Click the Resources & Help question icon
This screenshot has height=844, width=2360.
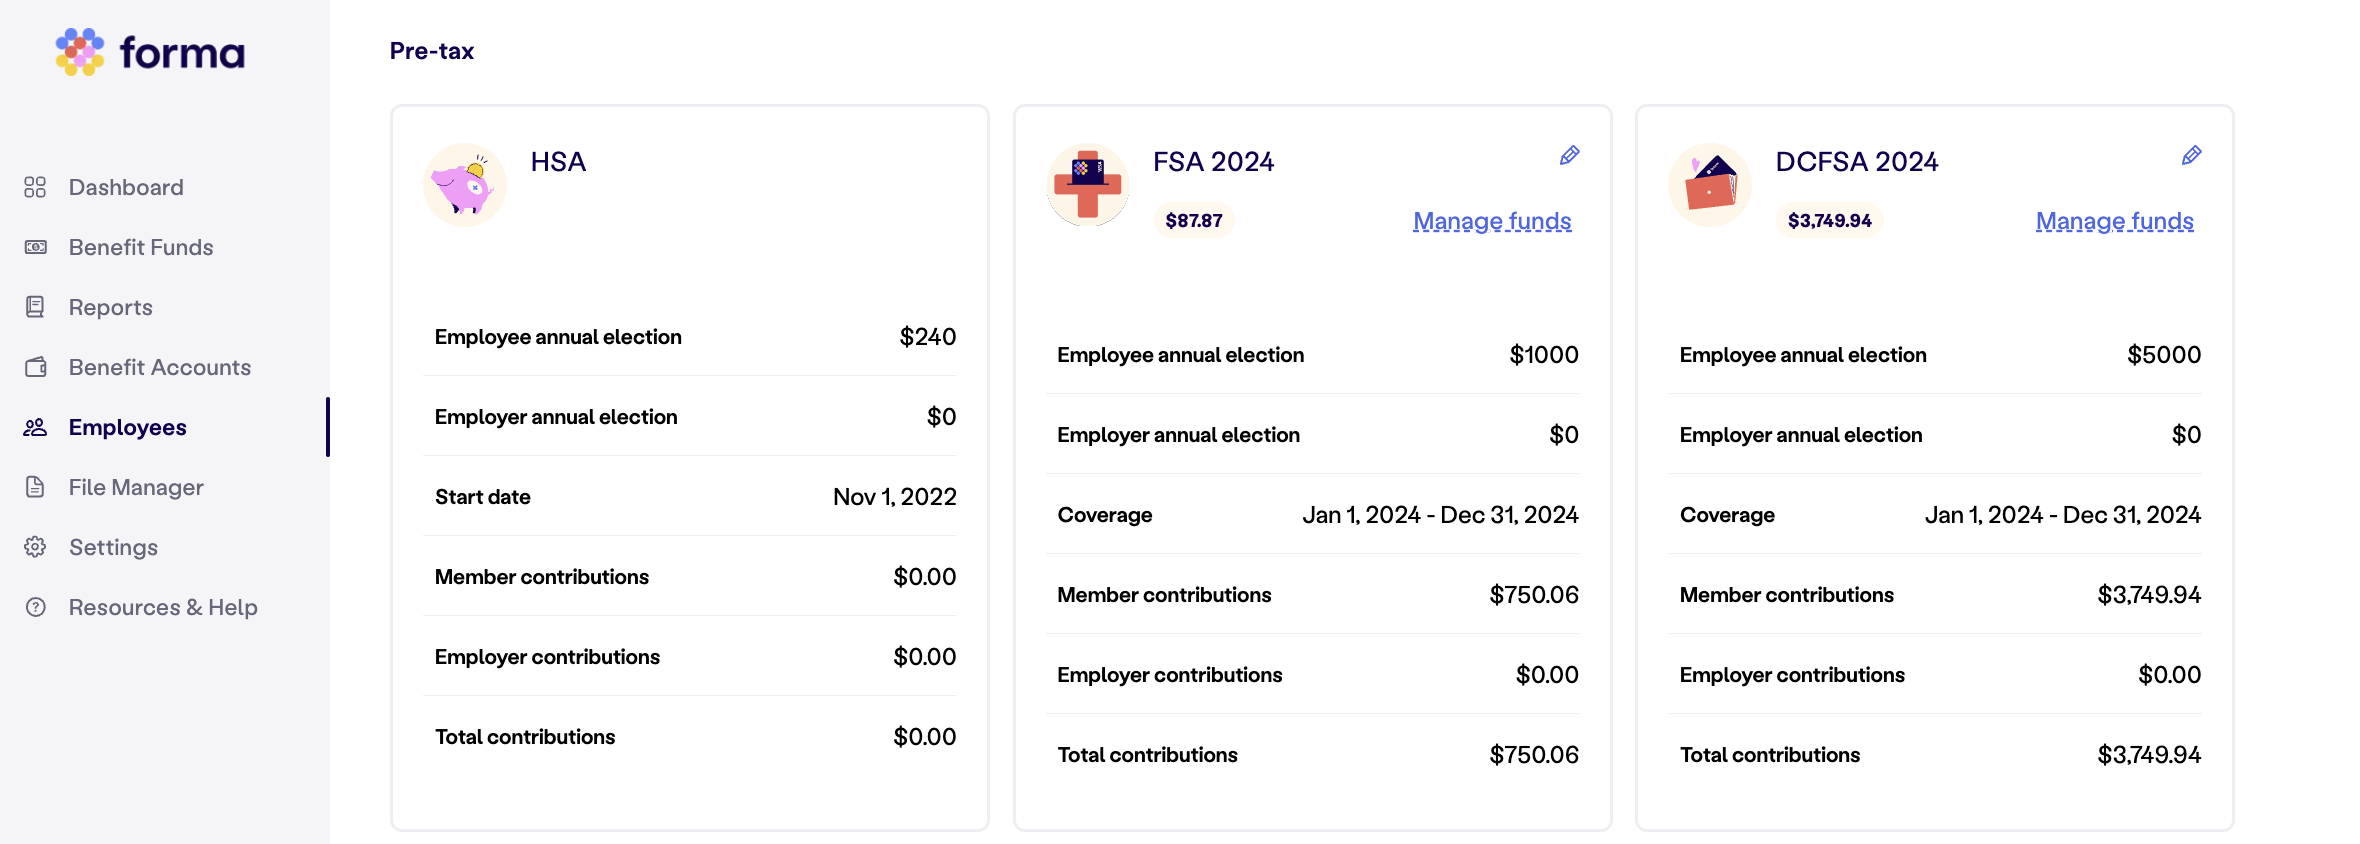pyautogui.click(x=35, y=607)
